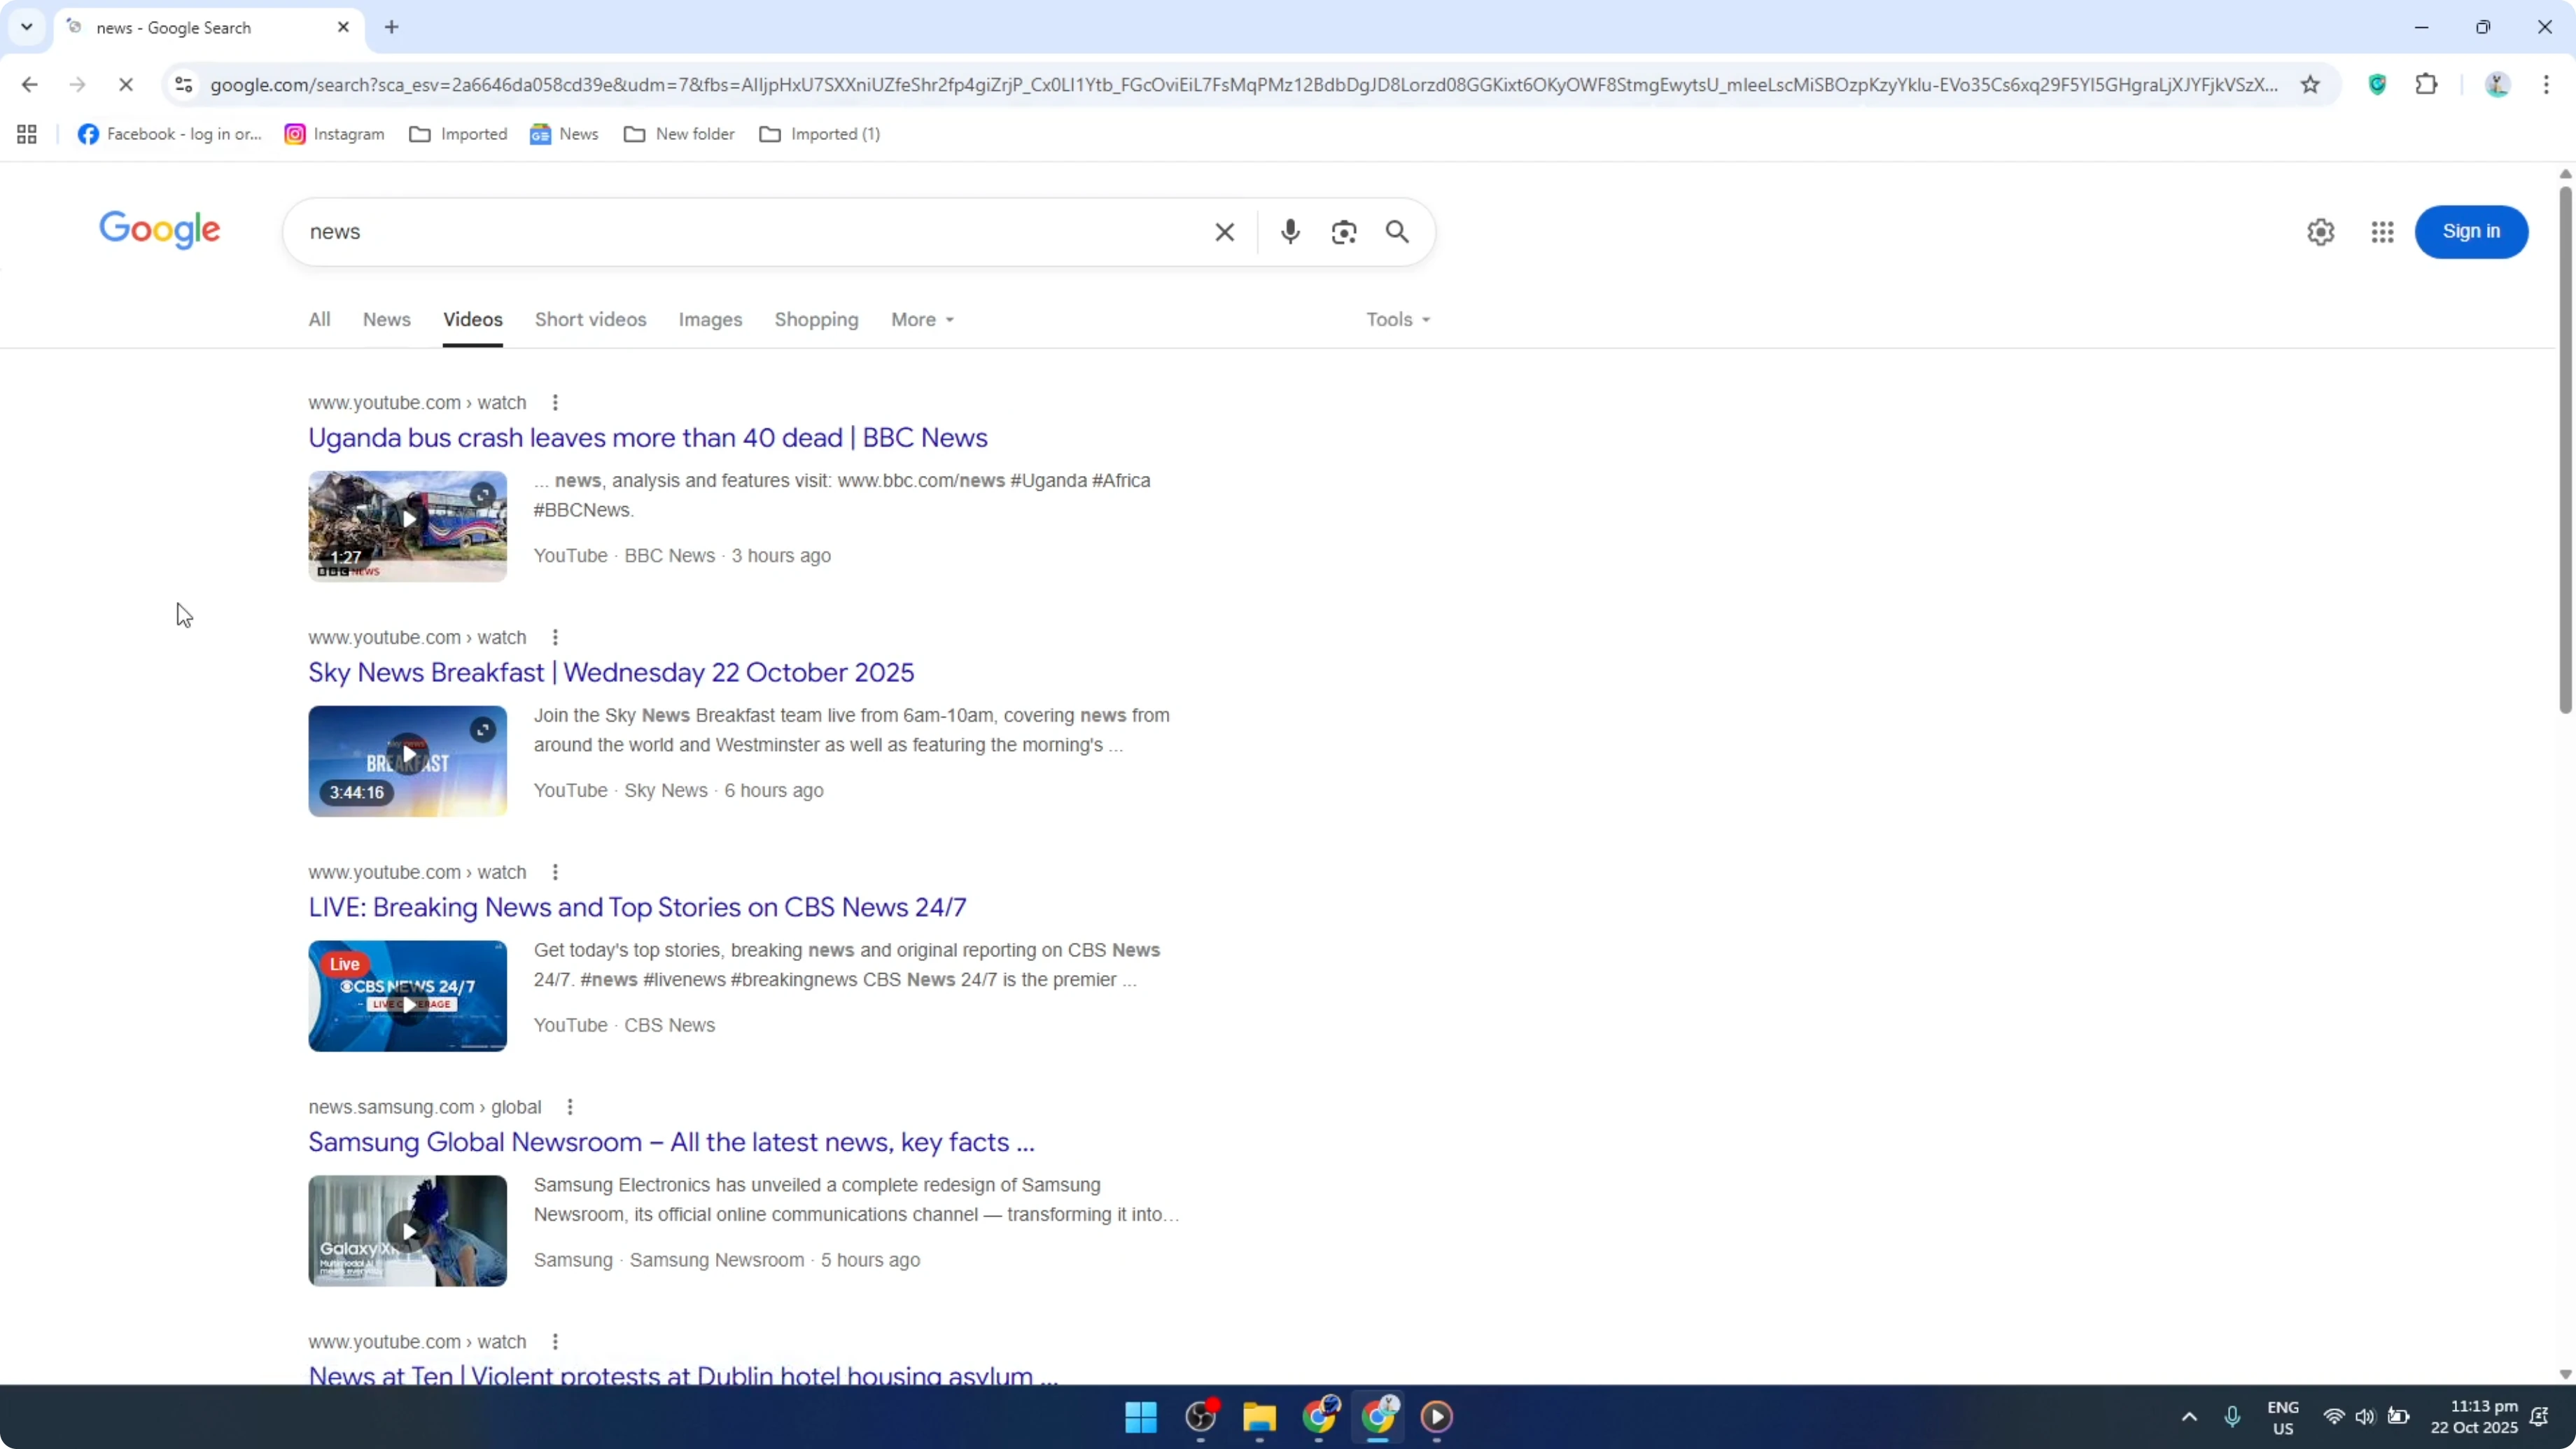The height and width of the screenshot is (1449, 2576).
Task: Open the volume control in system tray
Action: point(2365,1417)
